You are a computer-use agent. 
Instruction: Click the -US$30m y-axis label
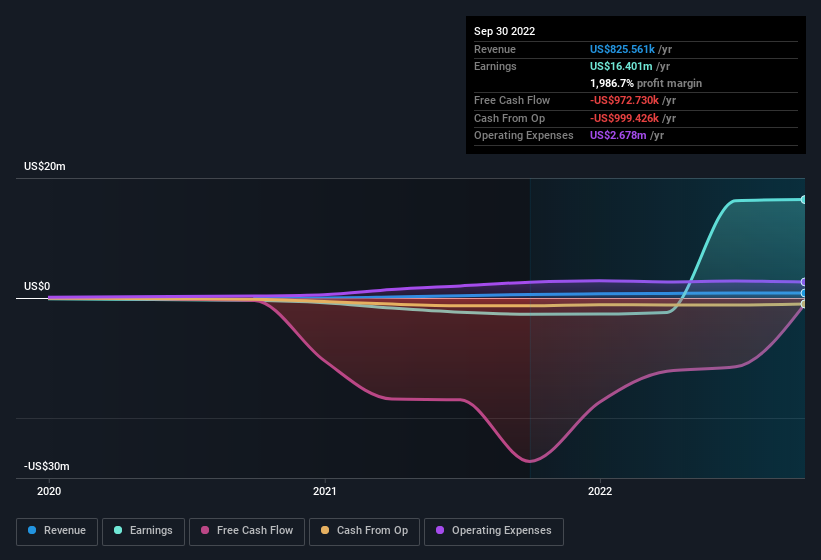47,466
